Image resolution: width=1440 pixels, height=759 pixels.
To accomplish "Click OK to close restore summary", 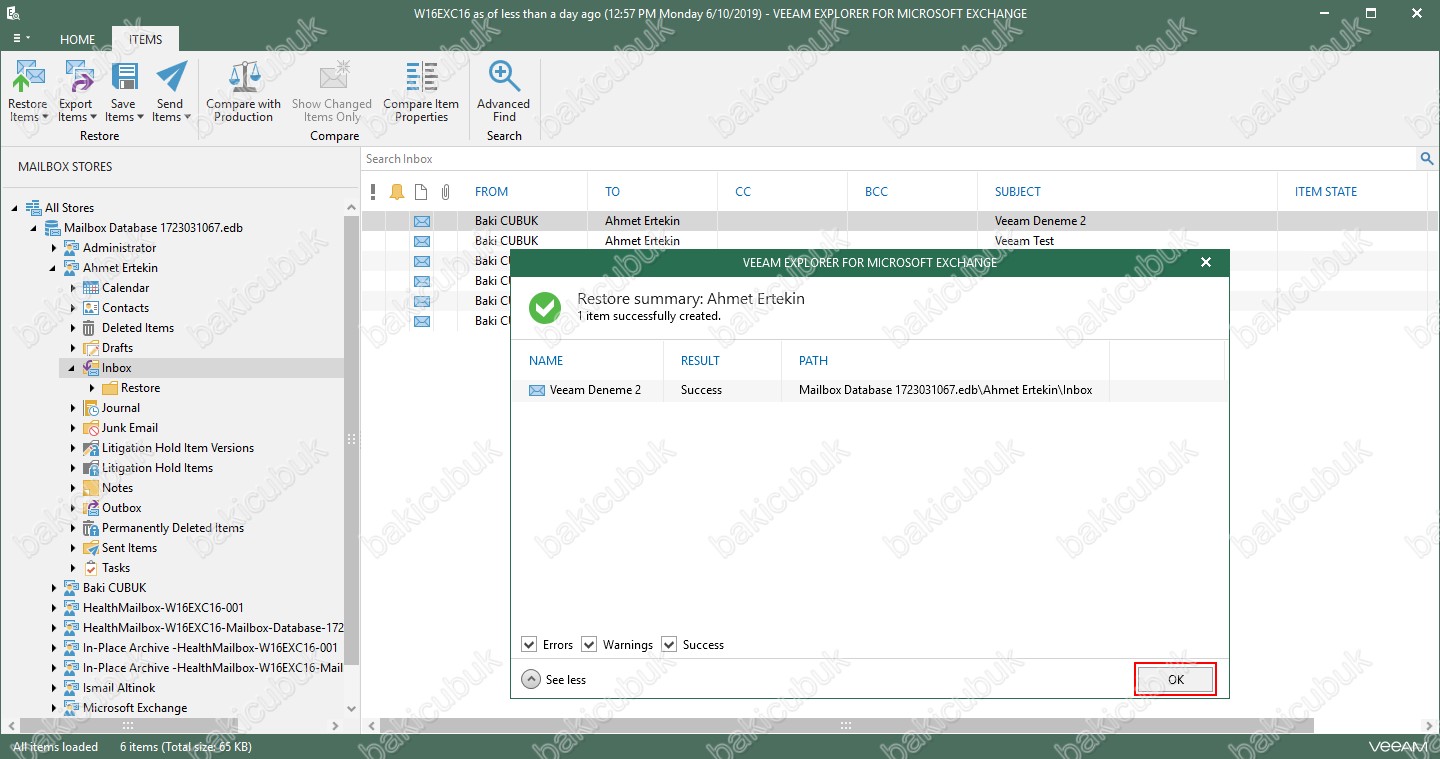I will (x=1176, y=680).
